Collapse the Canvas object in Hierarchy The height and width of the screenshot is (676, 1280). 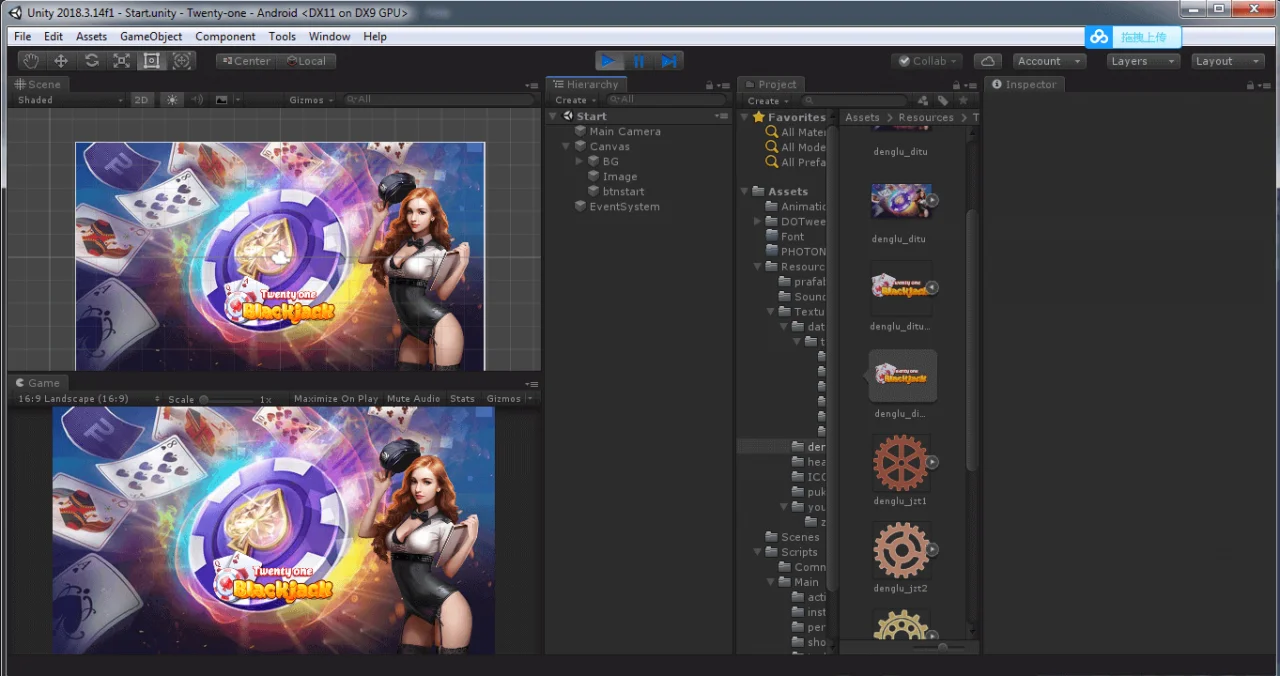pos(566,147)
